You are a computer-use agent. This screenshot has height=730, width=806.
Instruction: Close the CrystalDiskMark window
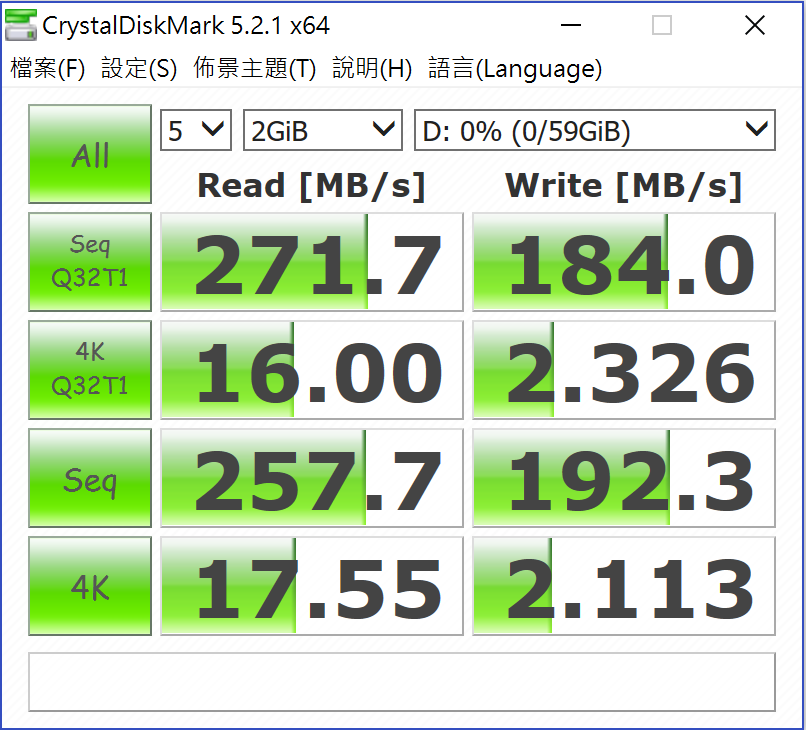(755, 25)
